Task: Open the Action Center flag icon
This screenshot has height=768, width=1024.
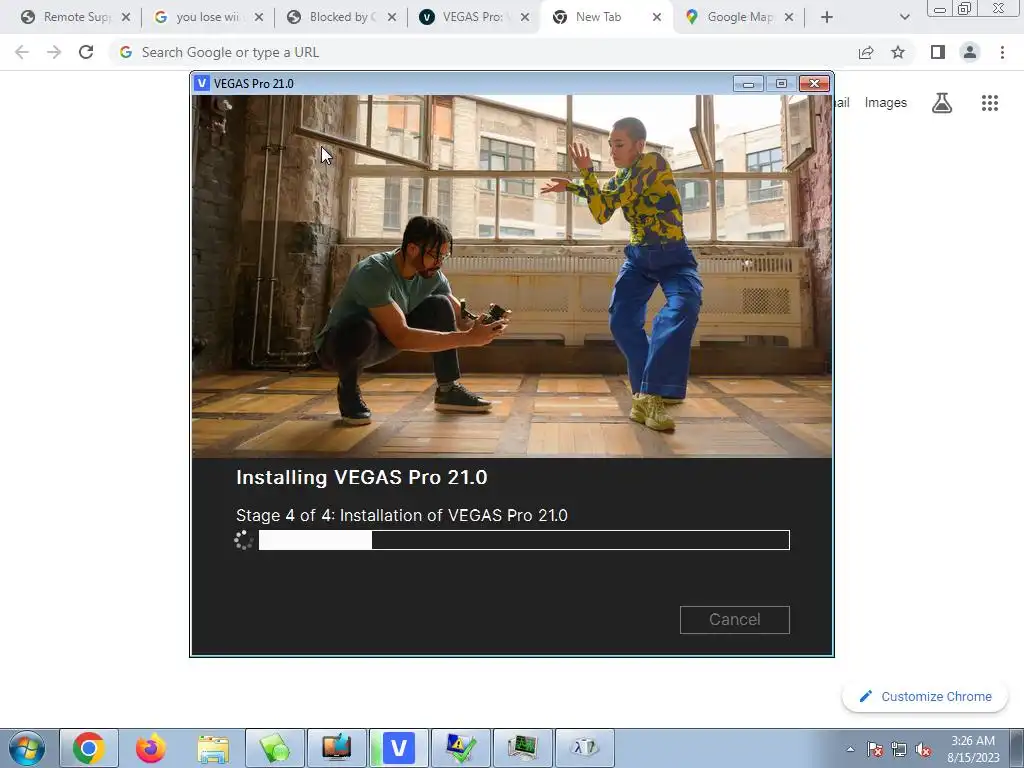Action: click(875, 749)
